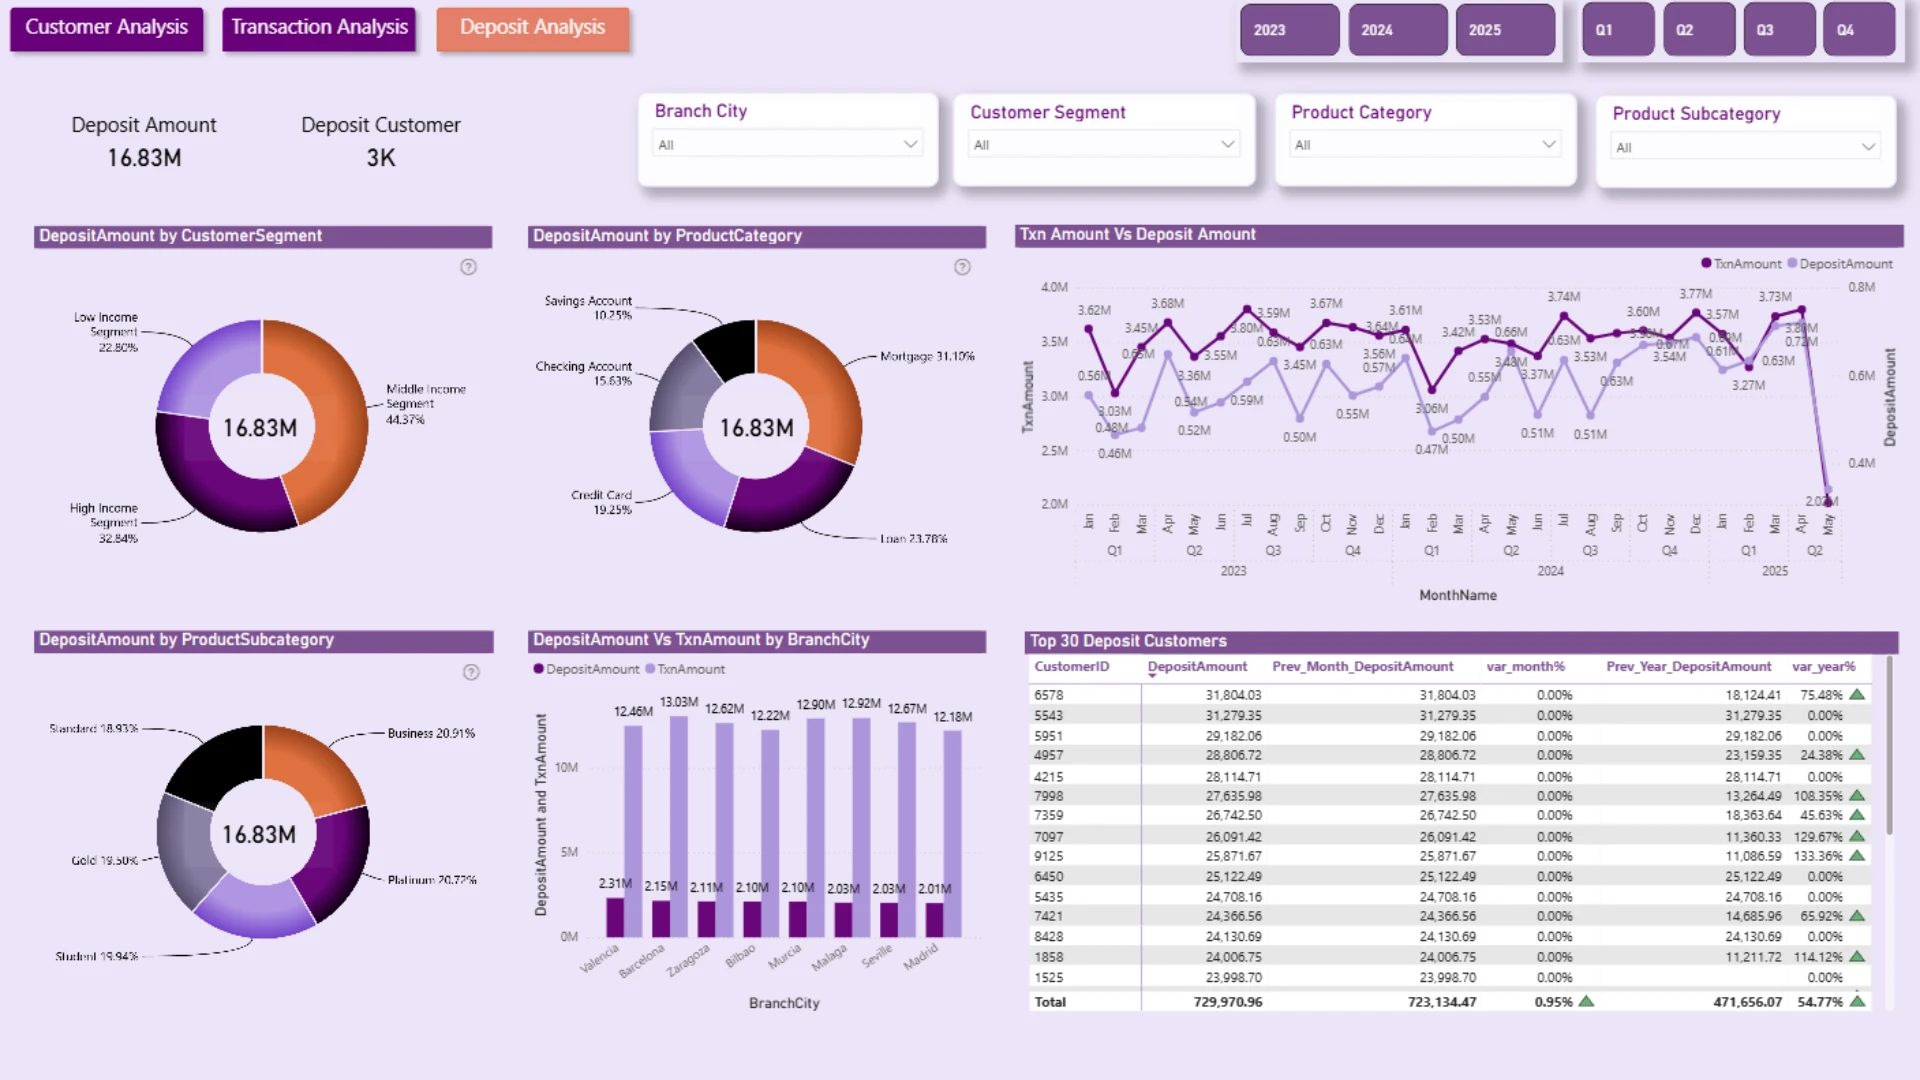Expand the Customer Segment dropdown
Image resolution: width=1920 pixels, height=1080 pixels.
point(1104,145)
